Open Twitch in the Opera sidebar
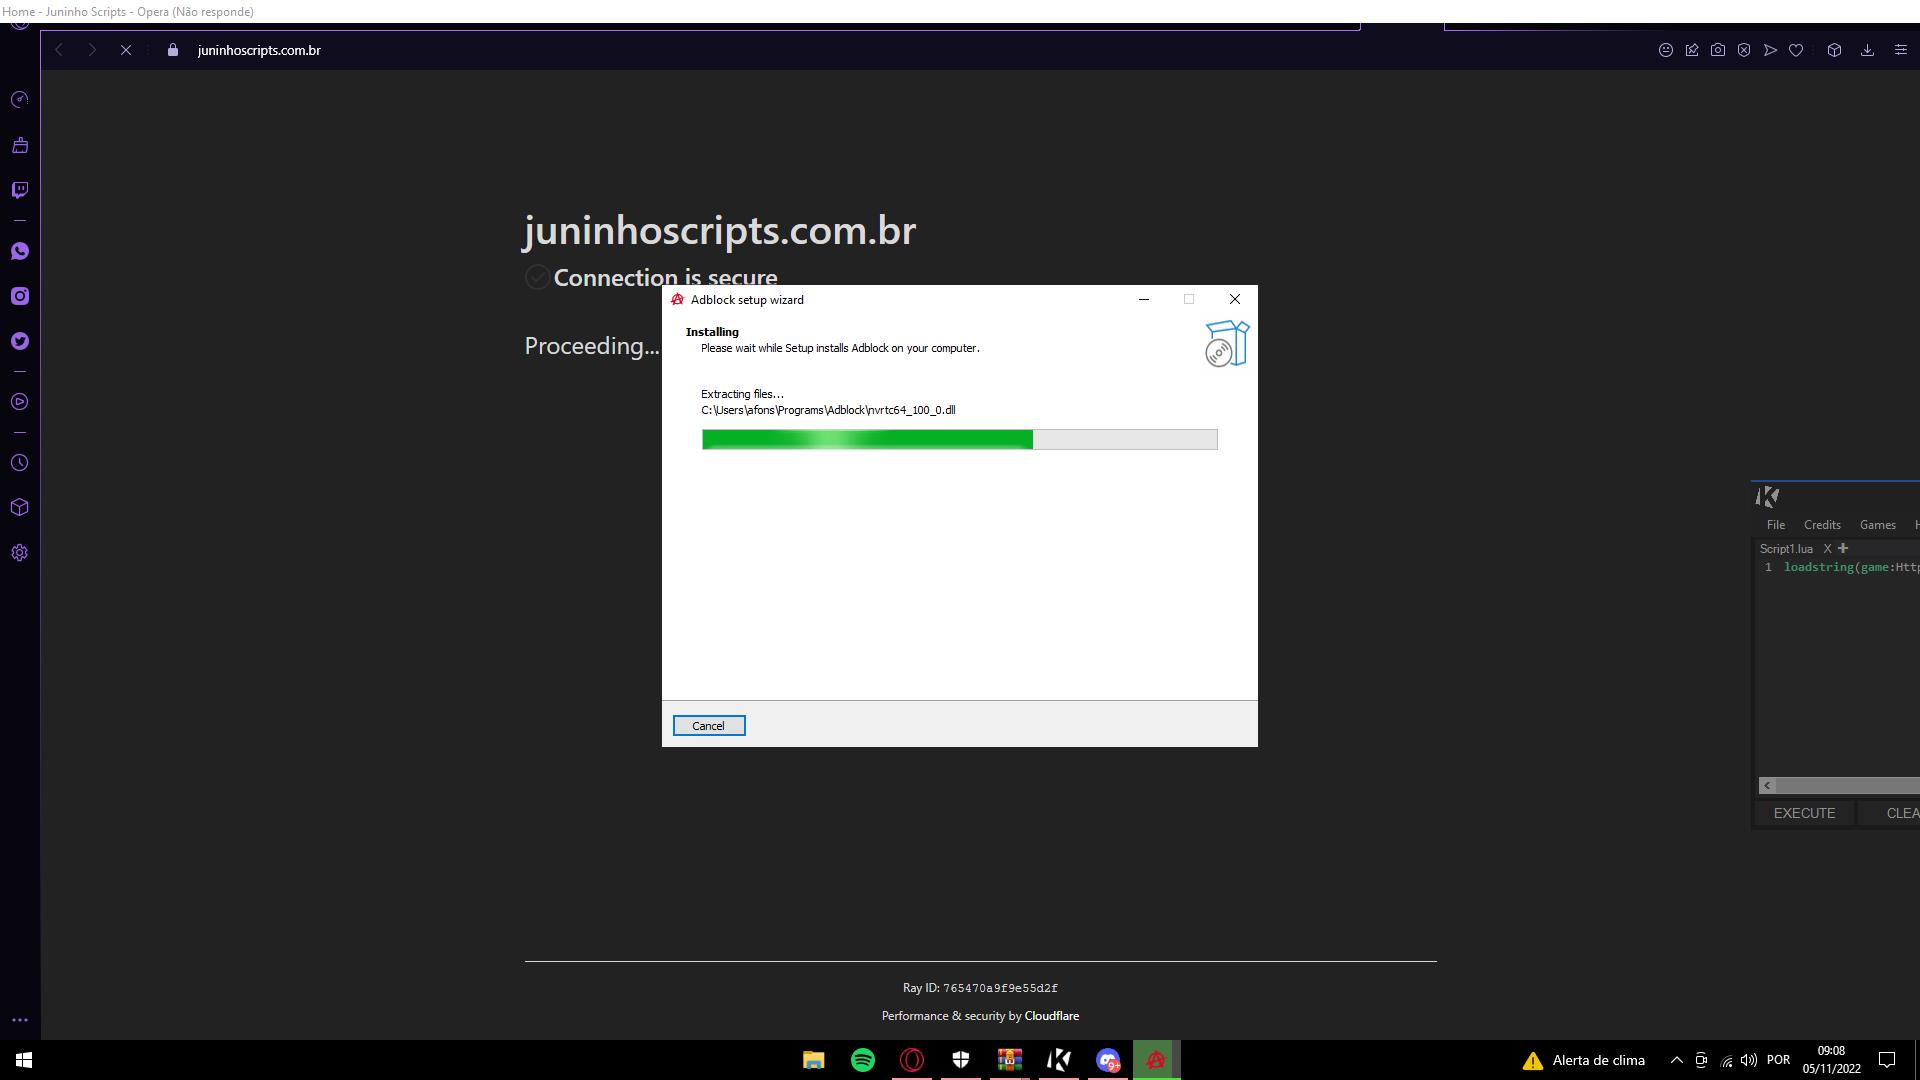This screenshot has width=1920, height=1080. 20,190
